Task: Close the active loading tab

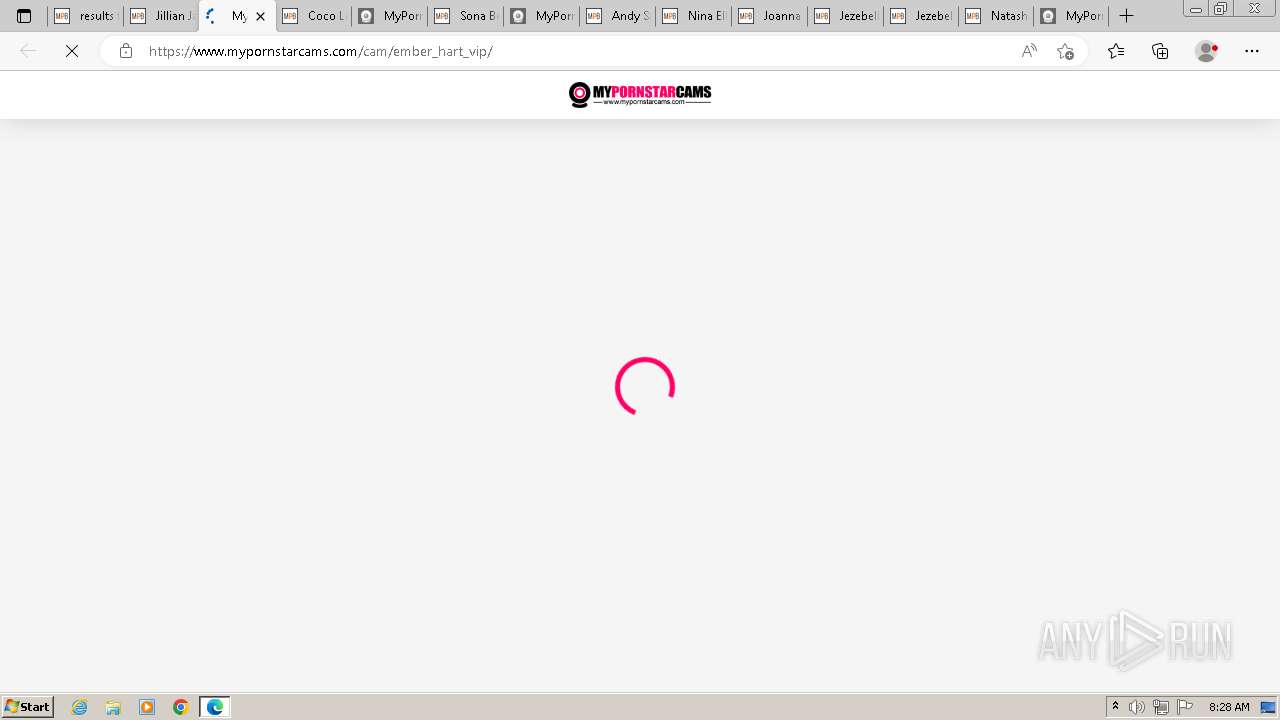Action: pos(260,16)
